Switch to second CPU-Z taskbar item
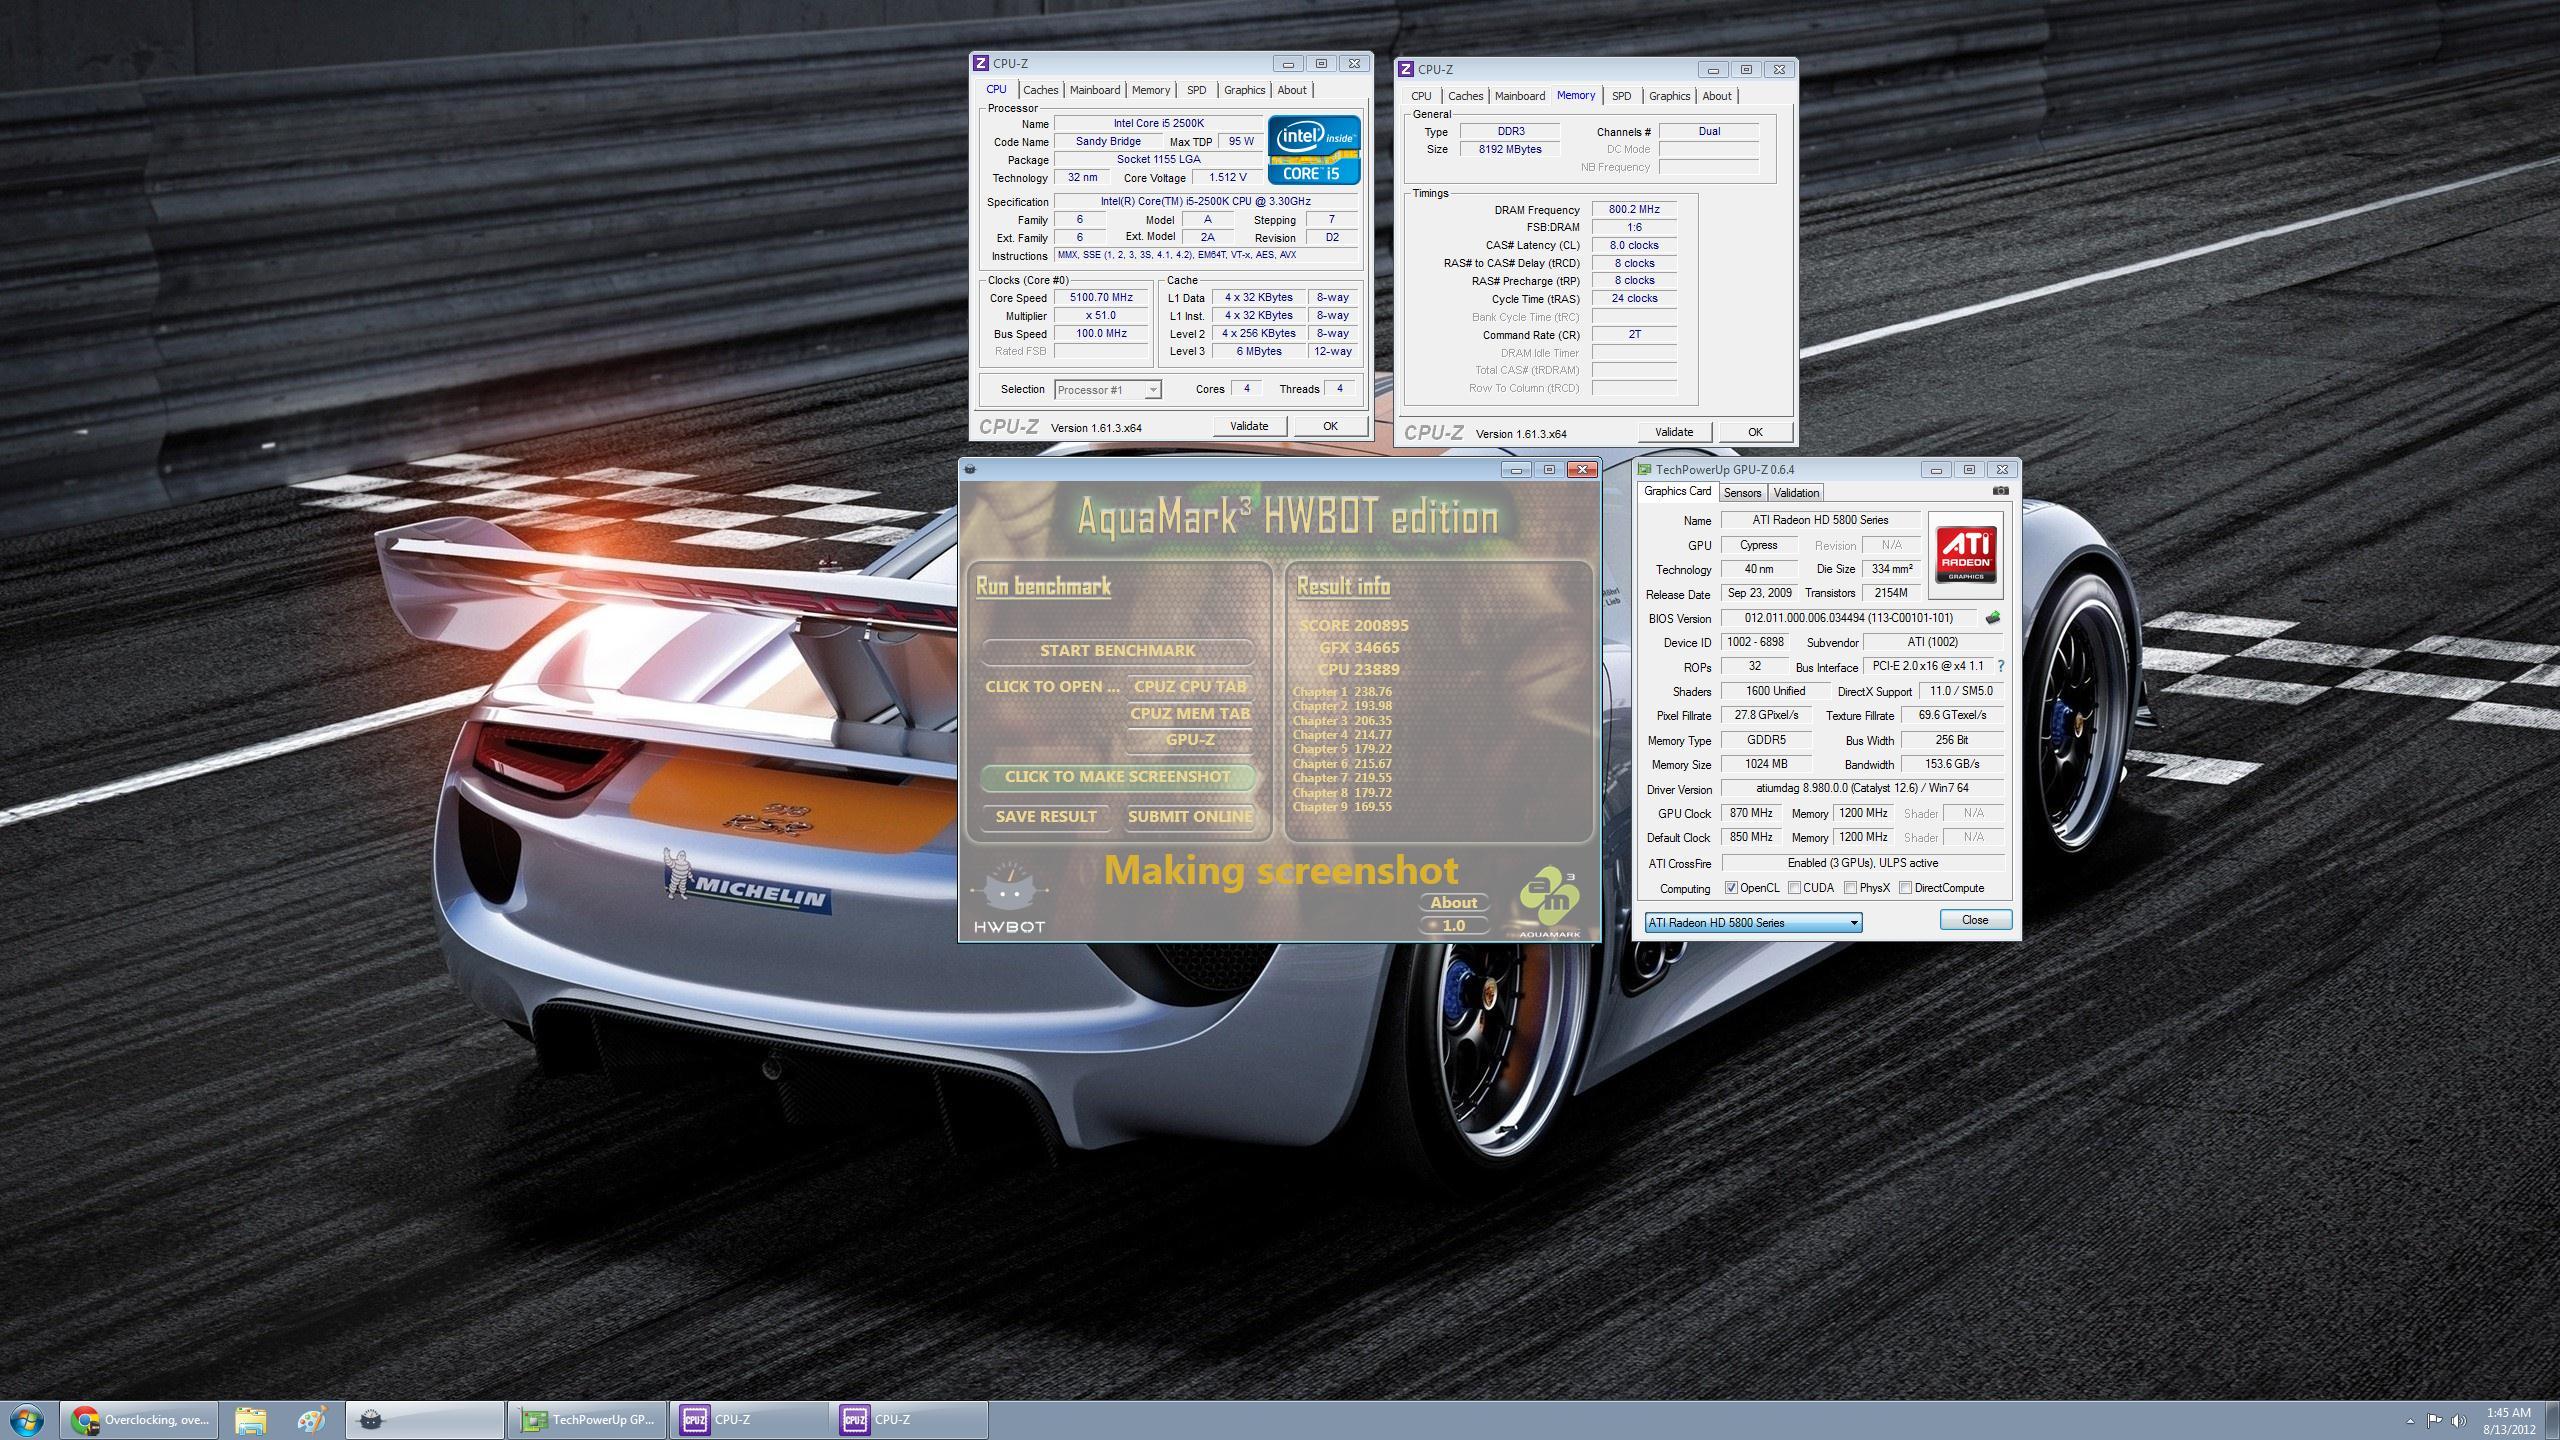2560x1440 pixels. (909, 1419)
